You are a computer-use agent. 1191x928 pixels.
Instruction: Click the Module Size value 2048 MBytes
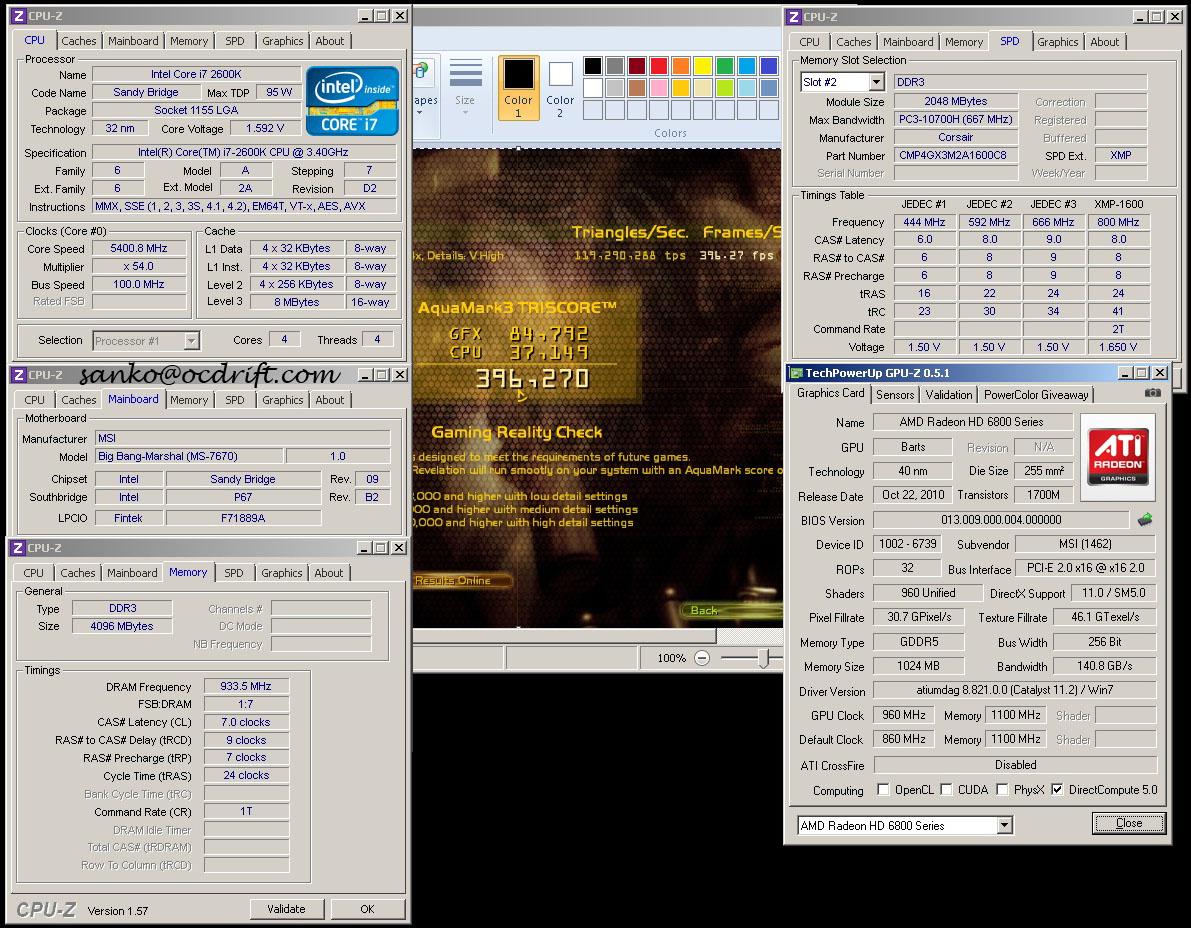pos(956,101)
